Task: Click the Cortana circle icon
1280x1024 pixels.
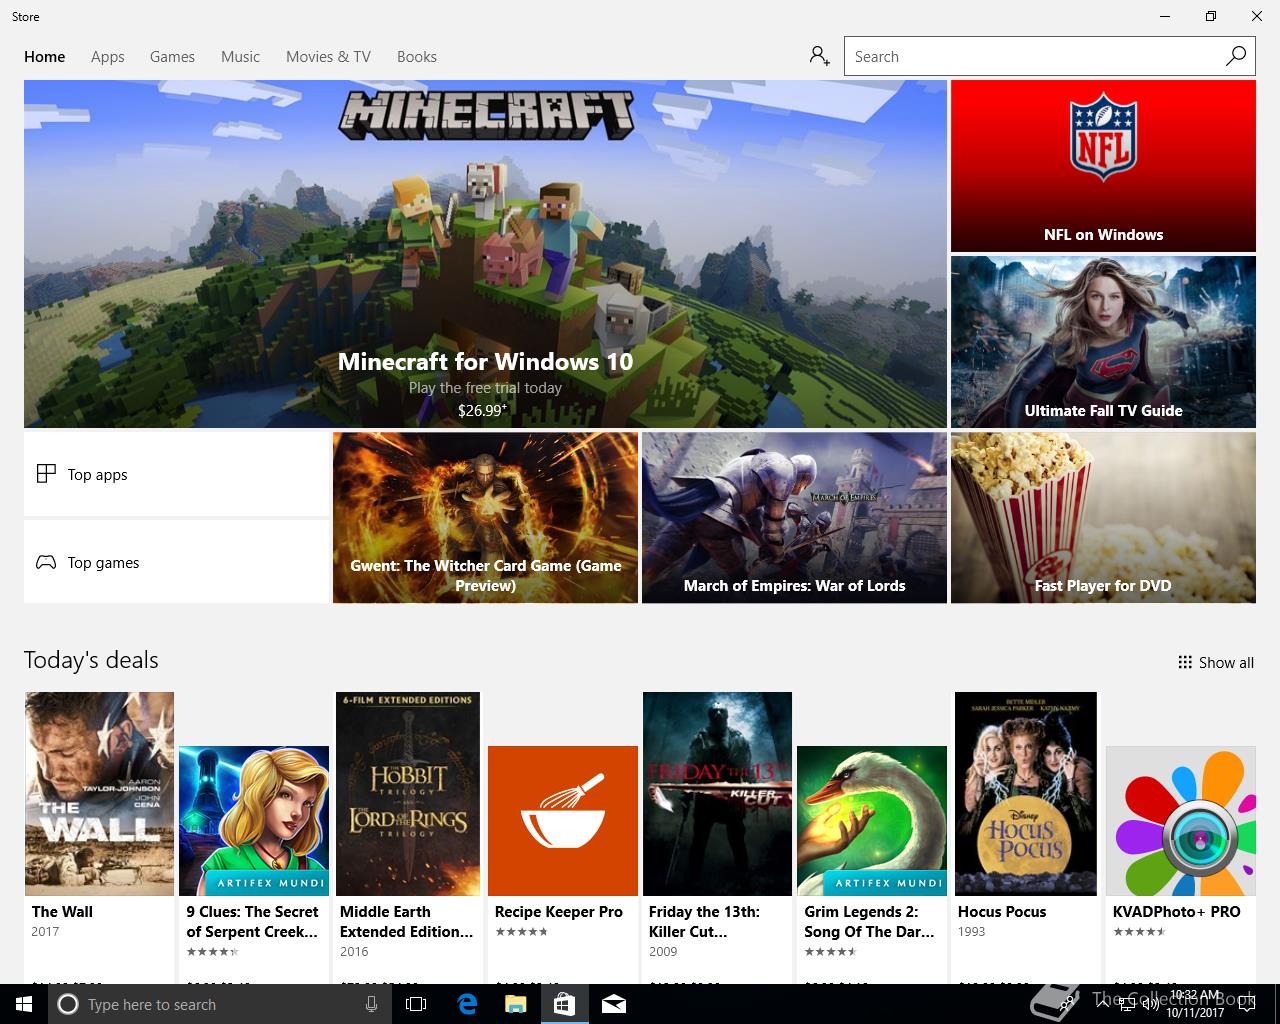Action: pyautogui.click(x=68, y=1004)
